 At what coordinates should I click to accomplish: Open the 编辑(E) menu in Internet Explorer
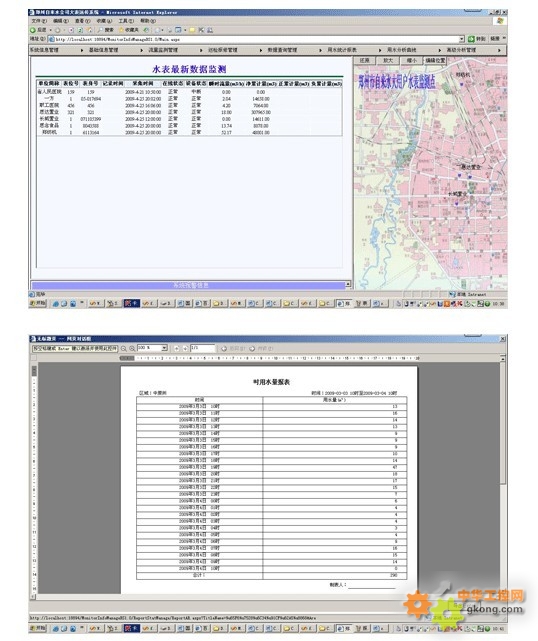pyautogui.click(x=61, y=20)
